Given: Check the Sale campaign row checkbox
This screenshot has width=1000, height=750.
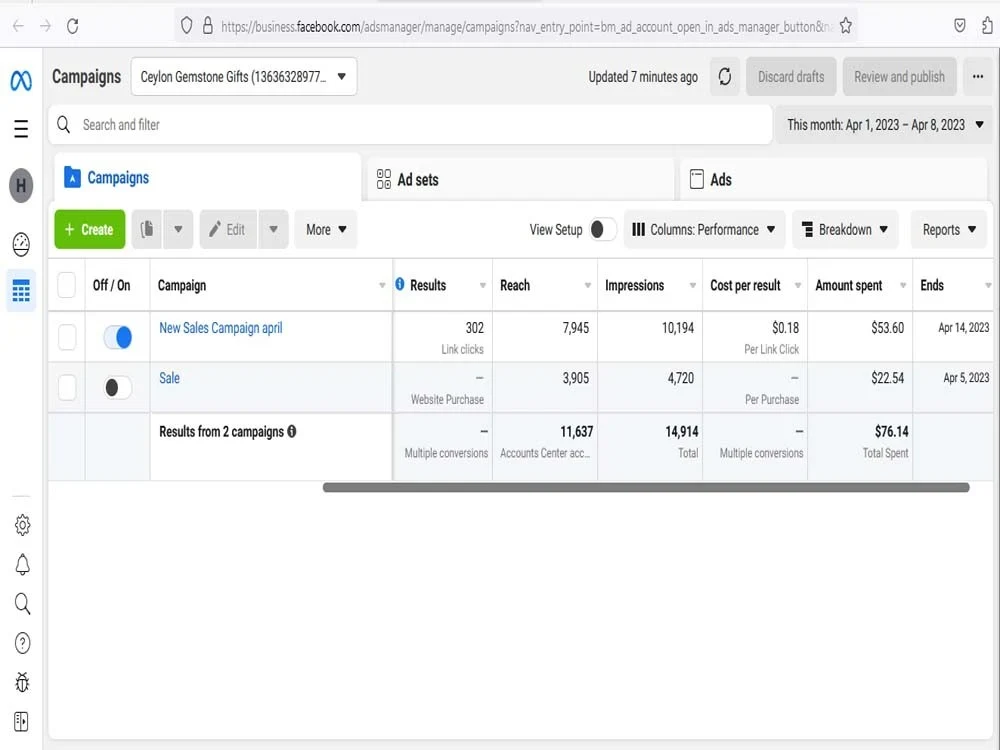Looking at the screenshot, I should tap(67, 387).
